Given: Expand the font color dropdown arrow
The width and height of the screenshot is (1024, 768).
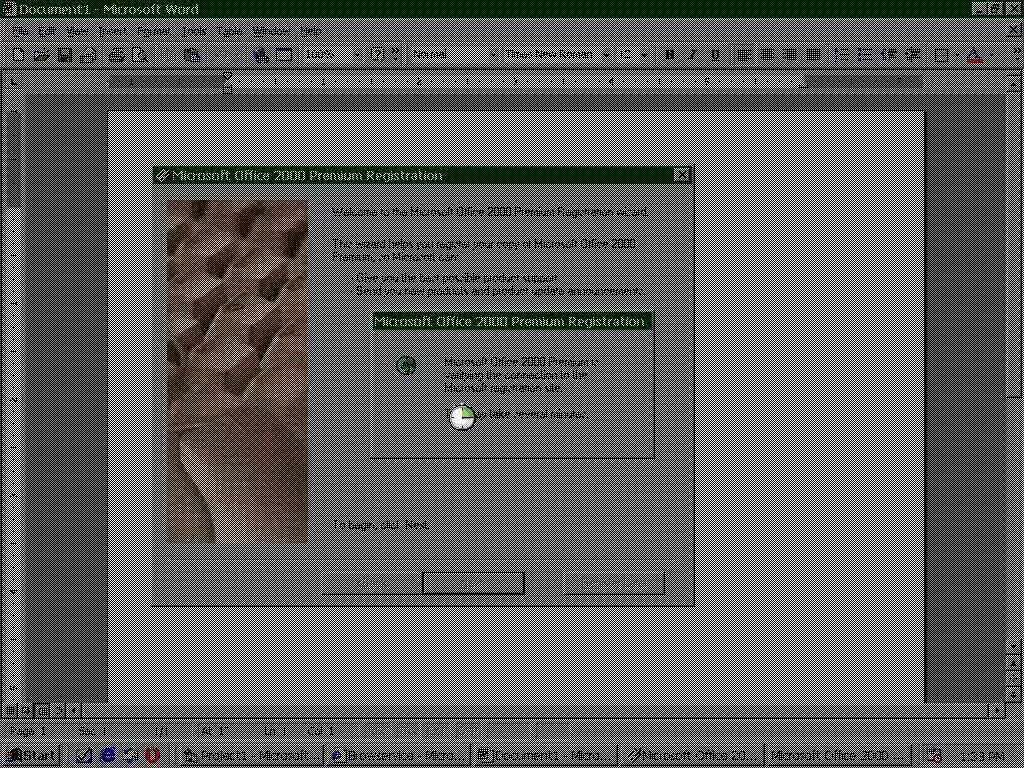Looking at the screenshot, I should [x=990, y=55].
